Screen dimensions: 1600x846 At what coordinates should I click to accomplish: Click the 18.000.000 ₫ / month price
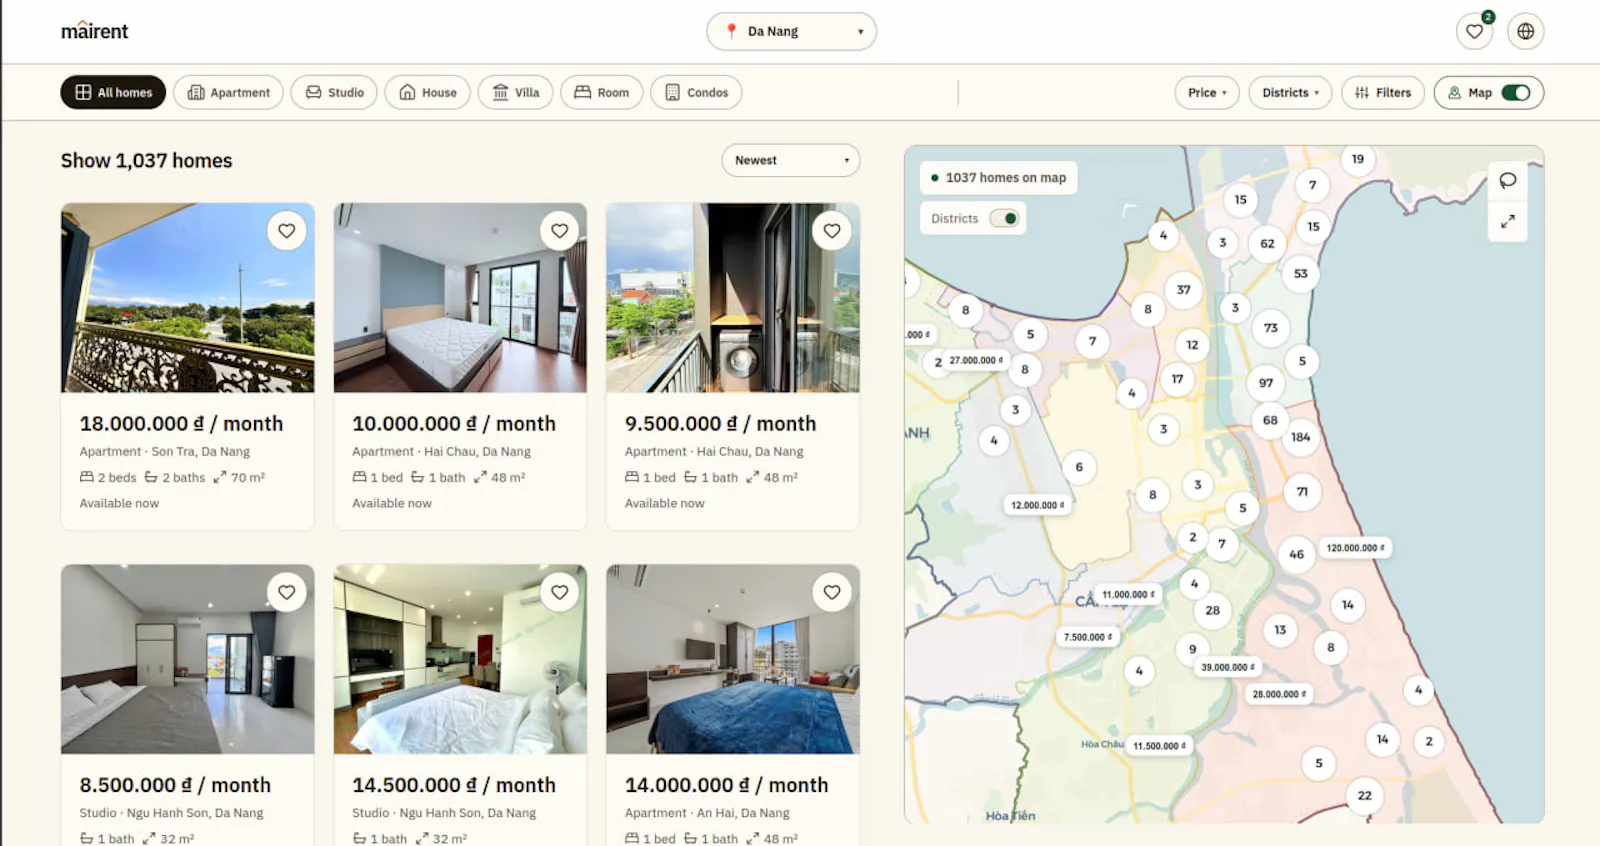(181, 424)
